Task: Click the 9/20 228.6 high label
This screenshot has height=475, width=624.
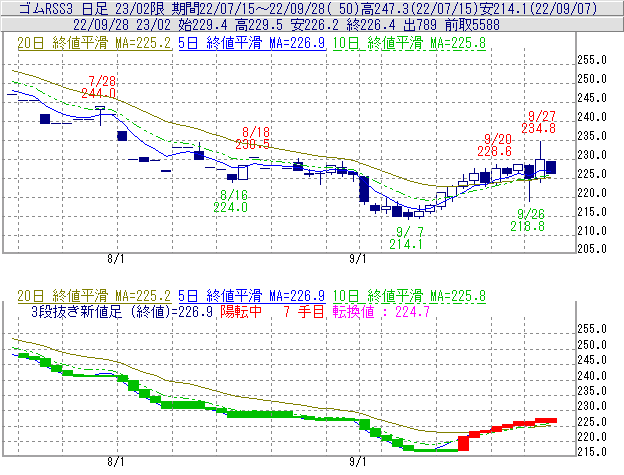Action: pos(495,145)
